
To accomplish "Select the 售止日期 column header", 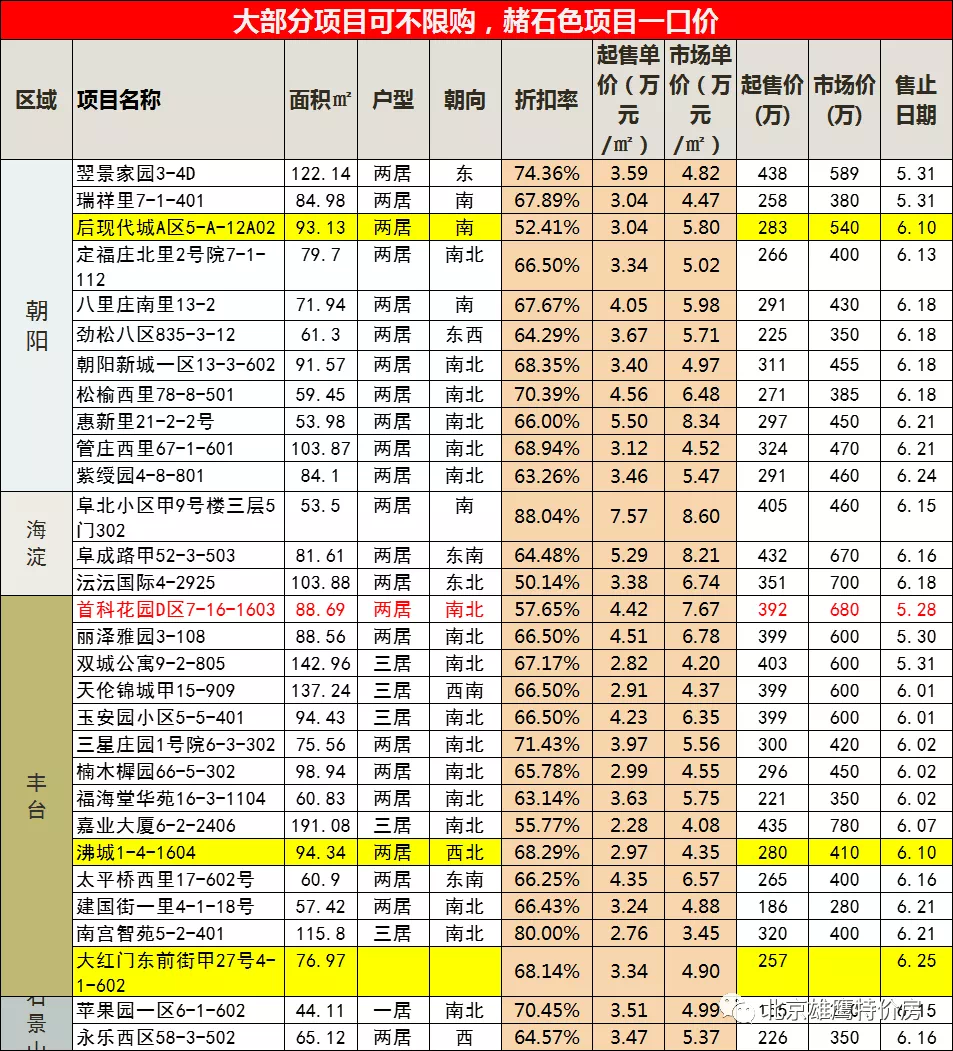I will 915,100.
